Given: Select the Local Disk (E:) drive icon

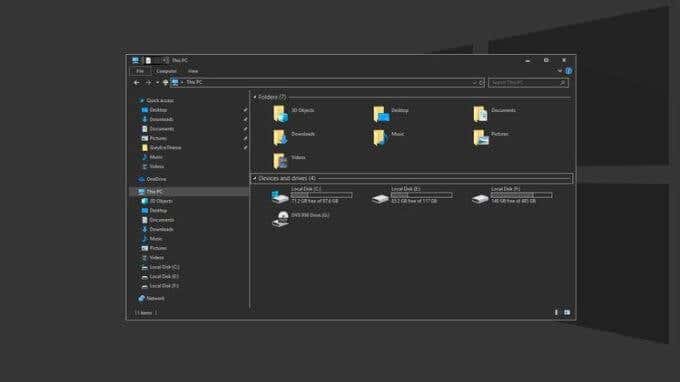Looking at the screenshot, I should pos(380,199).
